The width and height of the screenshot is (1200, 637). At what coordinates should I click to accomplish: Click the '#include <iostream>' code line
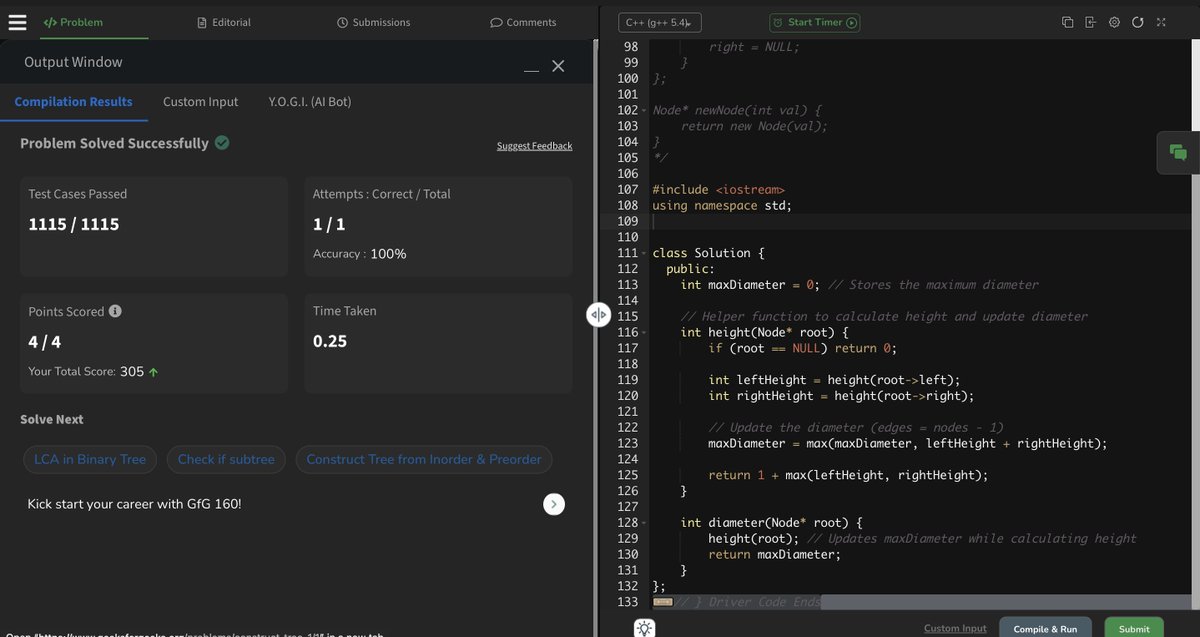pyautogui.click(x=718, y=189)
